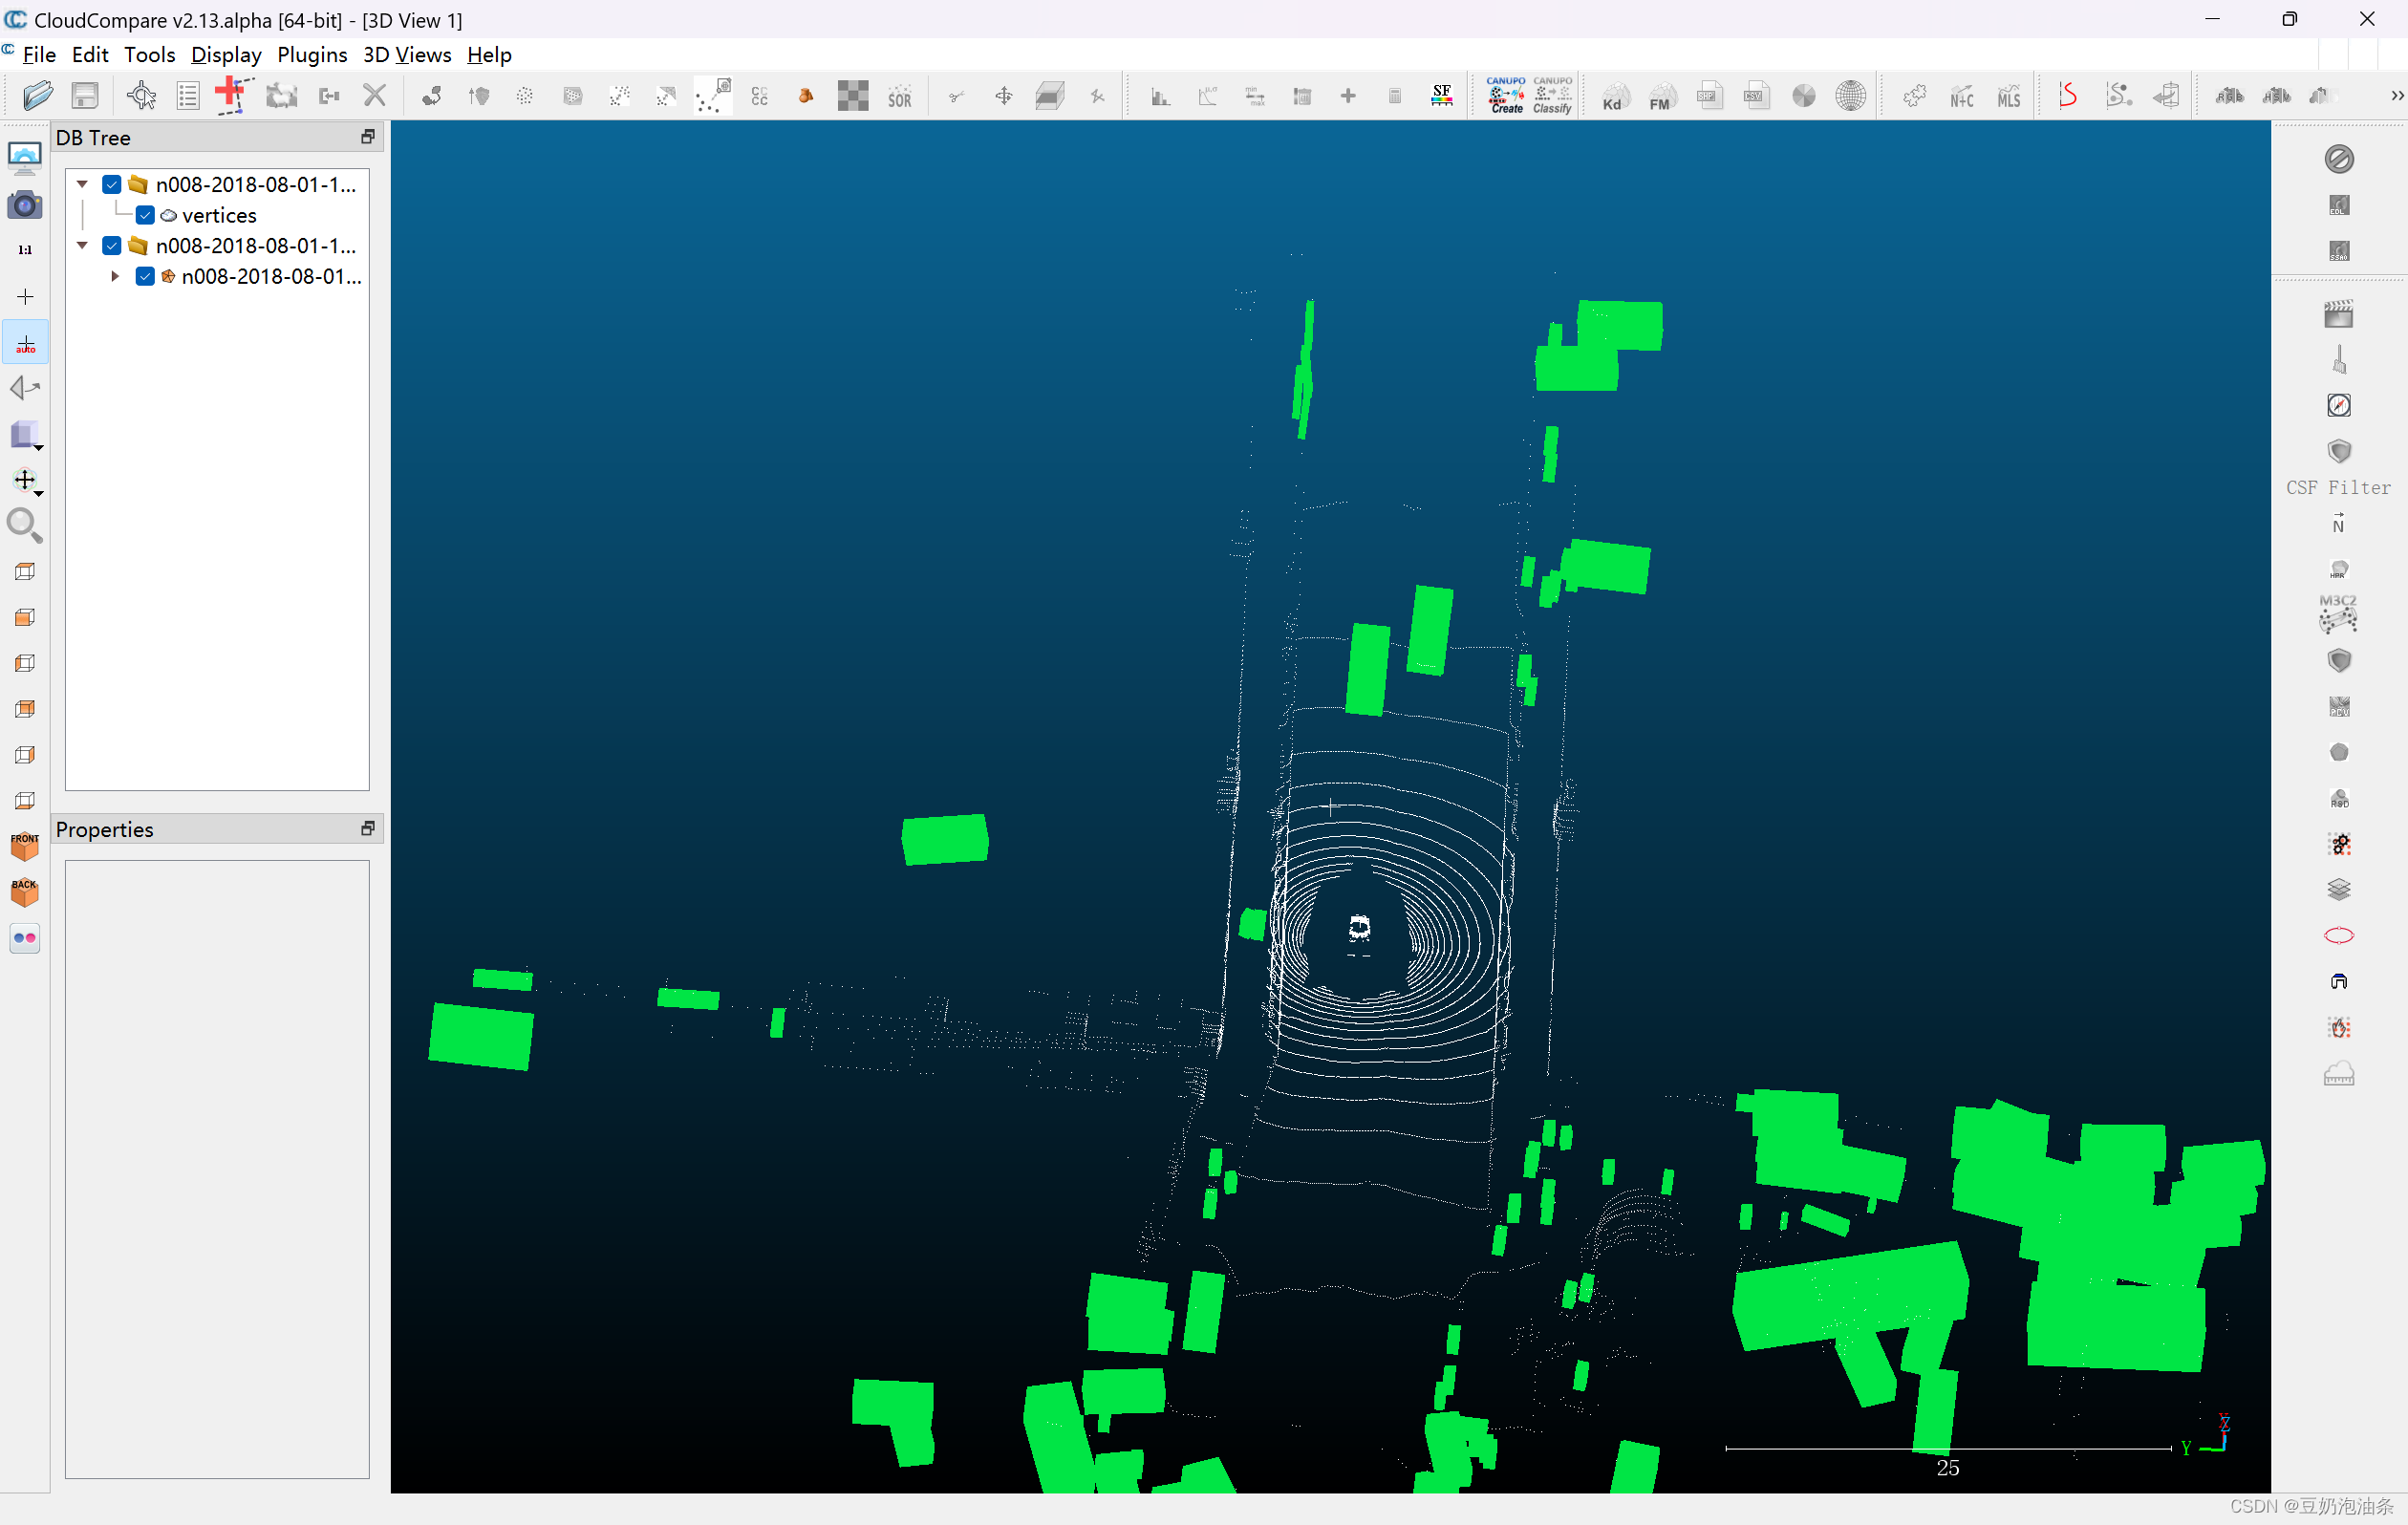
Task: Click the Save disk icon
Action: pos(85,96)
